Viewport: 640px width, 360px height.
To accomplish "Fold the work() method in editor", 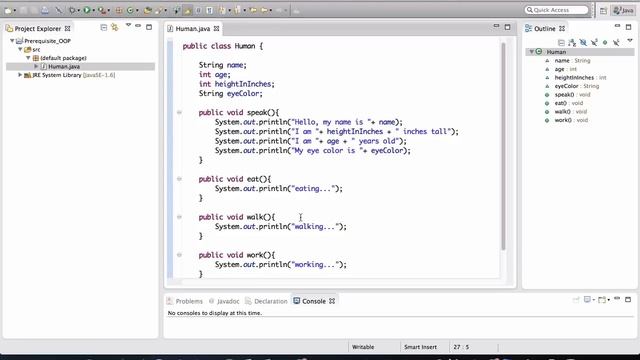I will [x=179, y=255].
